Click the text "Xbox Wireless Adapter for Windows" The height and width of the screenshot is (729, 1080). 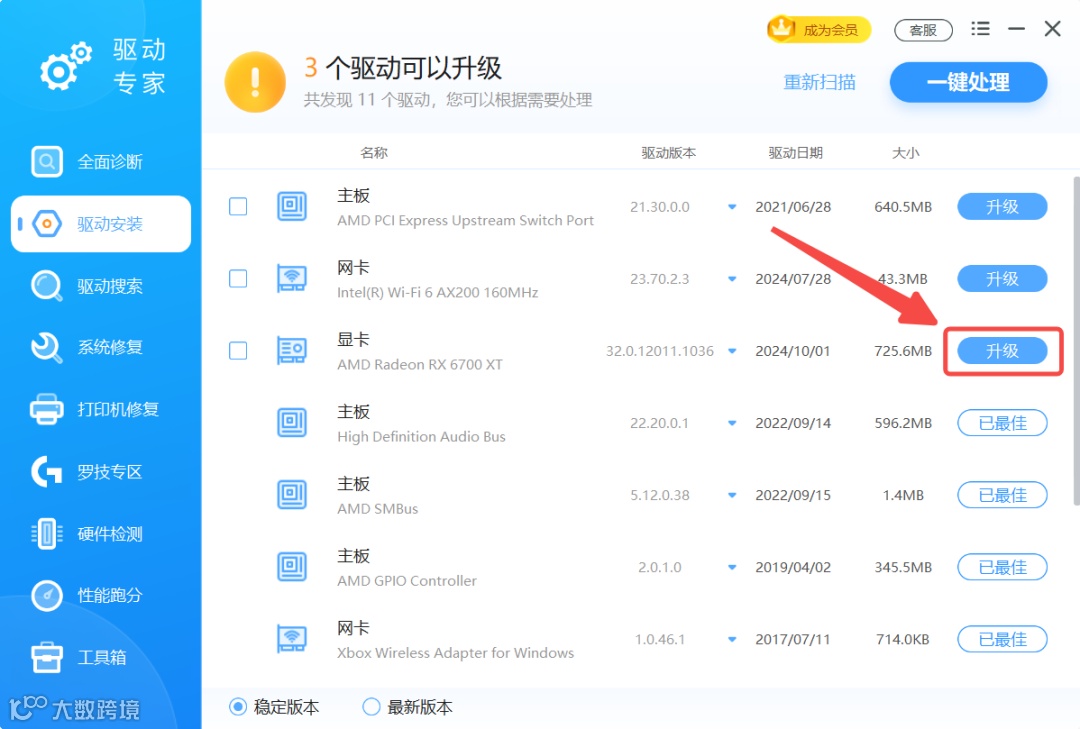455,653
